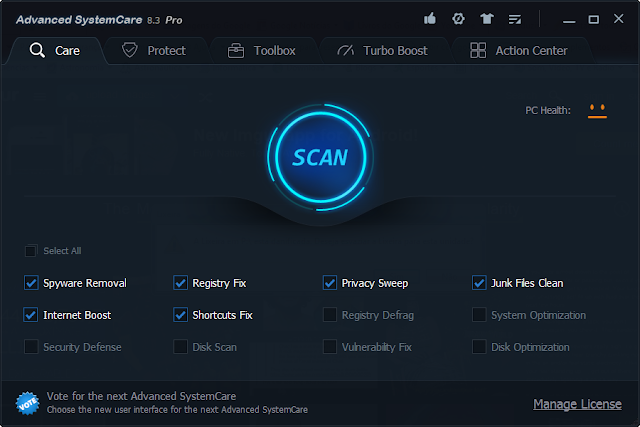Disable Internet Boost checkbox
This screenshot has height=427, width=640.
pos(31,315)
